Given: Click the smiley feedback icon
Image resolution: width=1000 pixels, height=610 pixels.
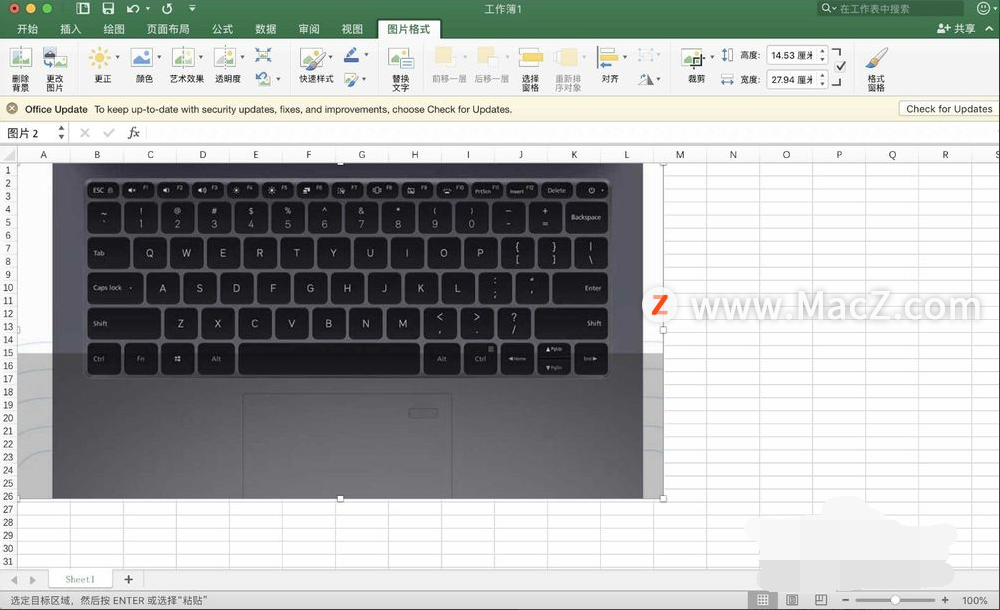Looking at the screenshot, I should pyautogui.click(x=983, y=8).
